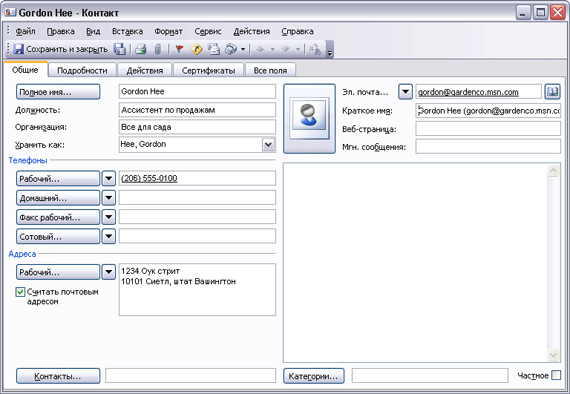Click the field beside Категории button

click(430, 376)
